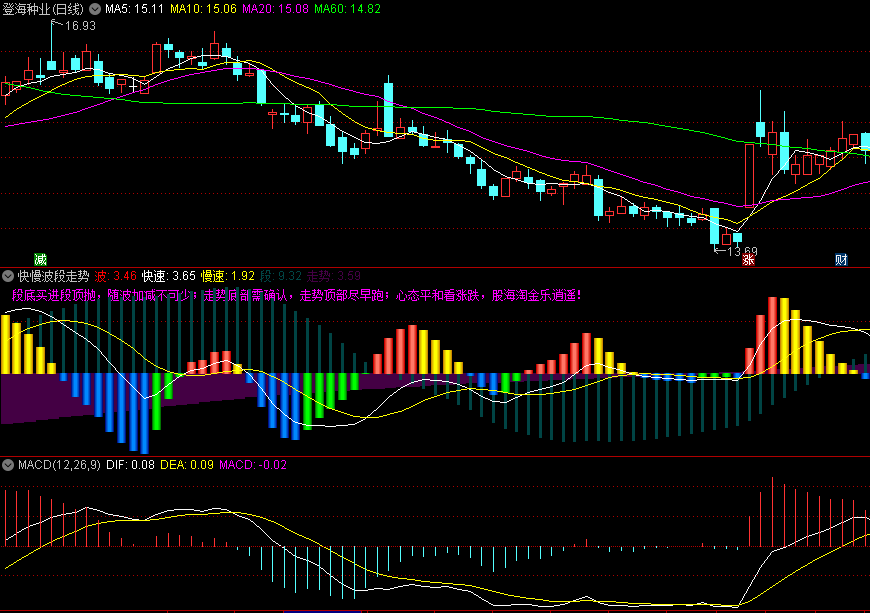Click the red 涨 marker icon
870x613 pixels.
748,259
